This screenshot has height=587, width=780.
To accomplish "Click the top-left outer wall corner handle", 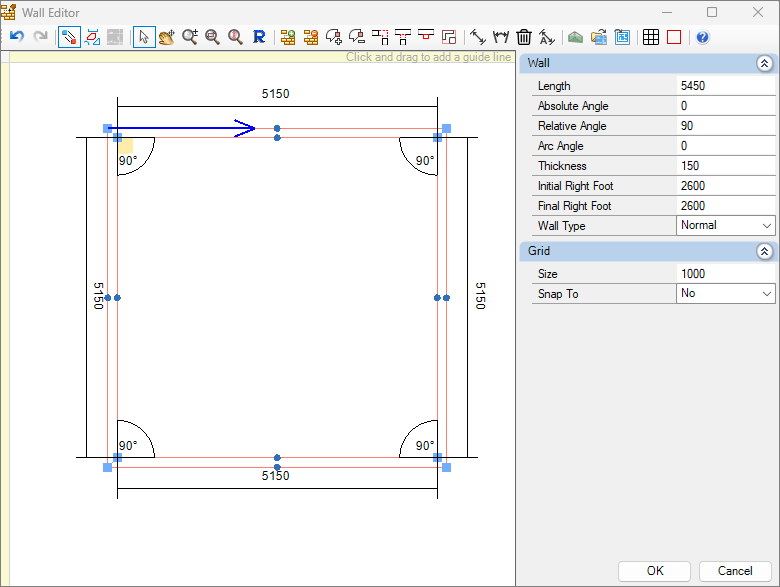I will point(107,128).
